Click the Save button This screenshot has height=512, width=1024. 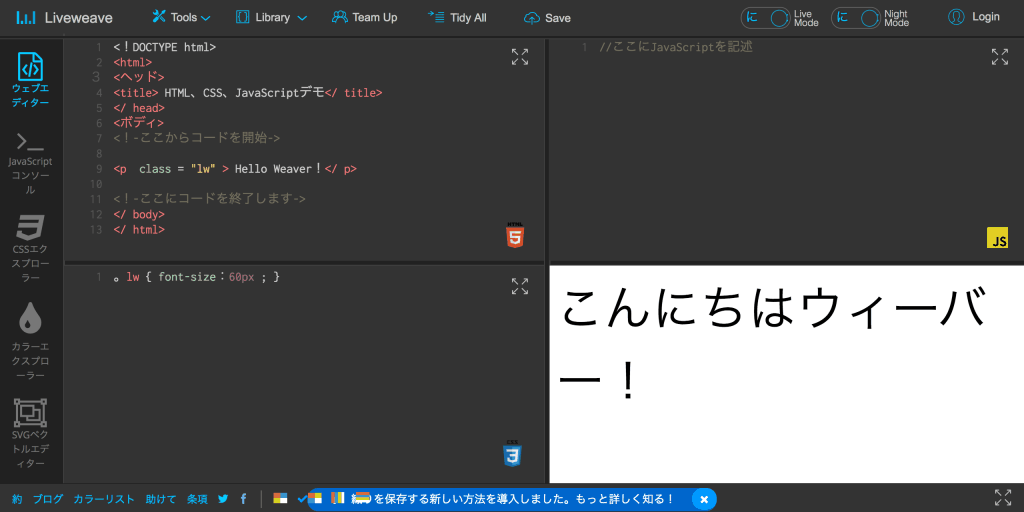(x=548, y=17)
